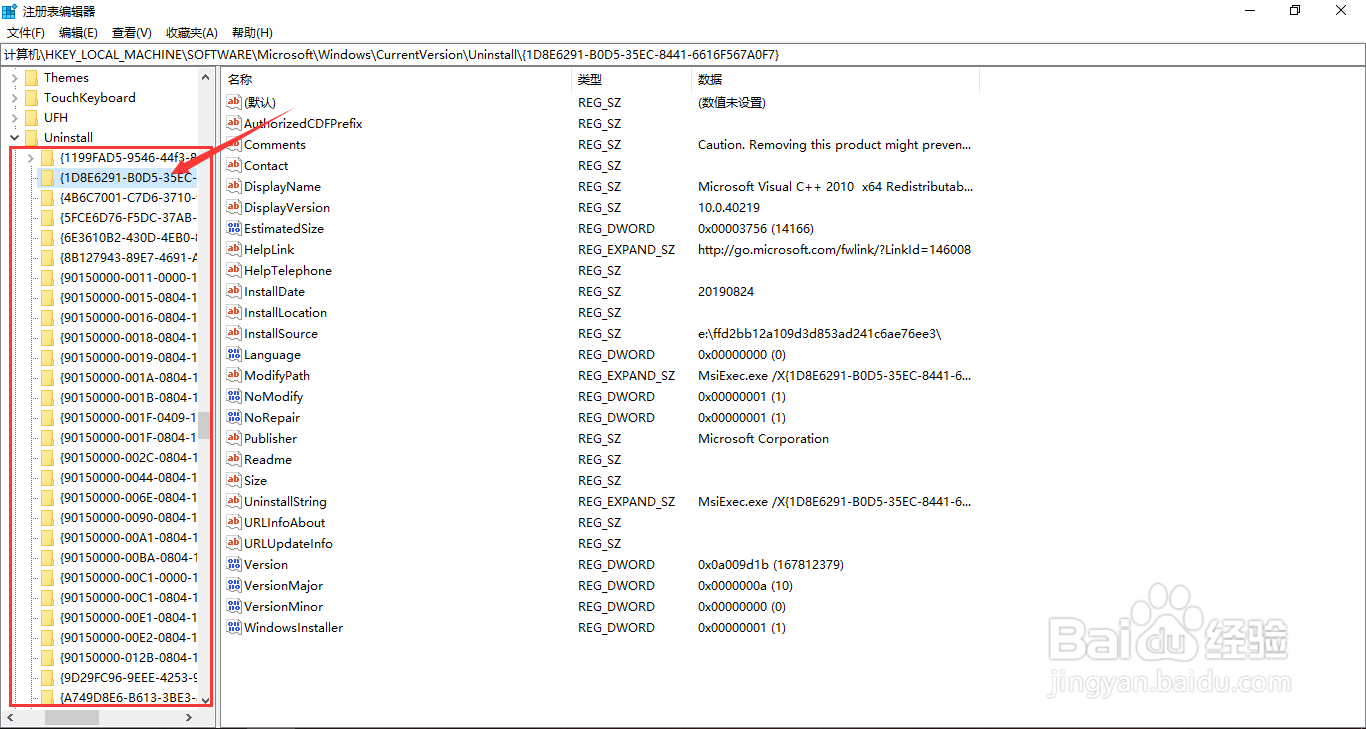
Task: Select the {90150000-012B-0804 key
Action: click(127, 657)
